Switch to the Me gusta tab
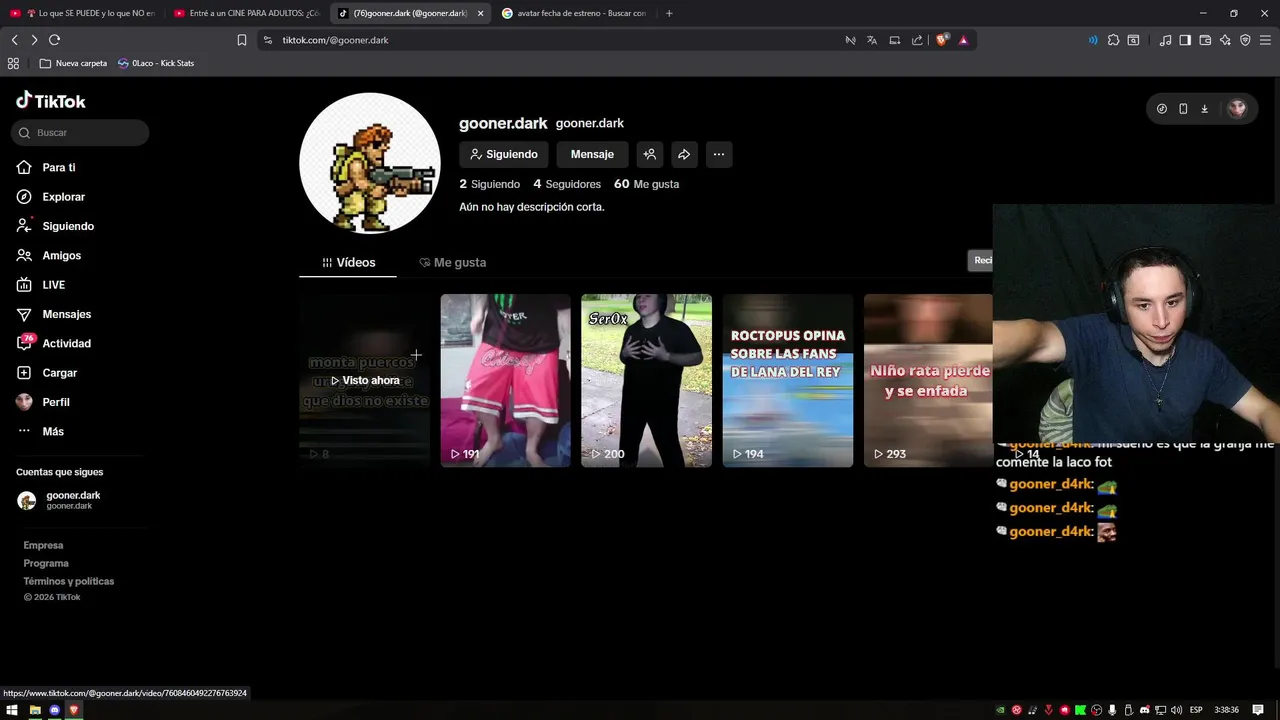1280x720 pixels. [452, 263]
